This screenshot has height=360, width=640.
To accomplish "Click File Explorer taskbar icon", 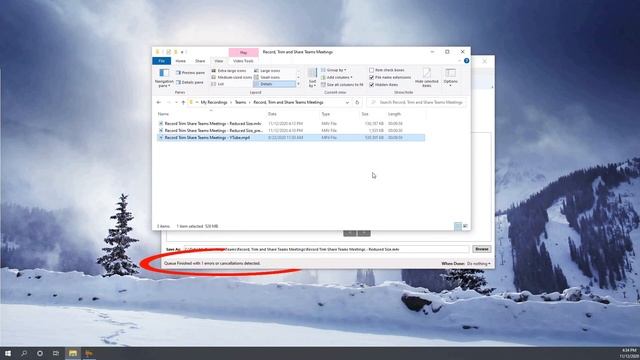I will coord(73,353).
